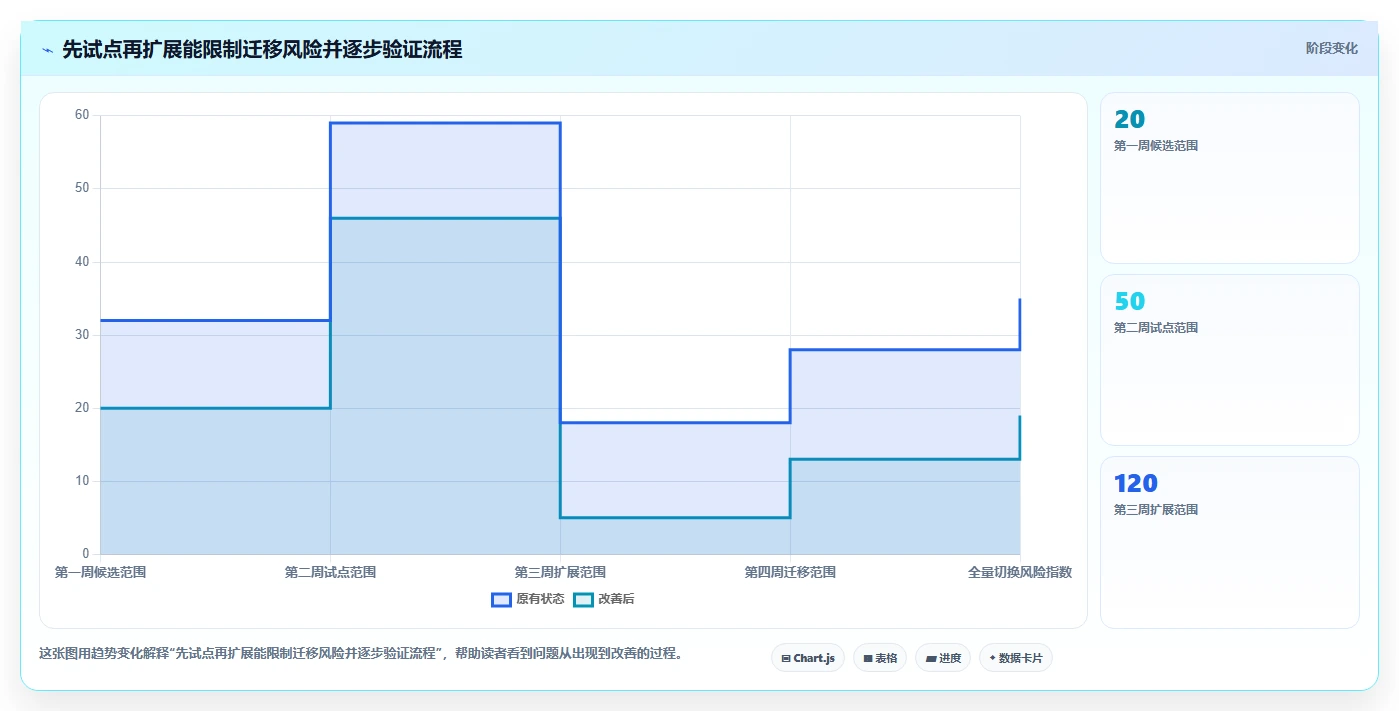The height and width of the screenshot is (711, 1399).
Task: Click the x-axis label 全量切换风险指数
Action: click(1020, 572)
